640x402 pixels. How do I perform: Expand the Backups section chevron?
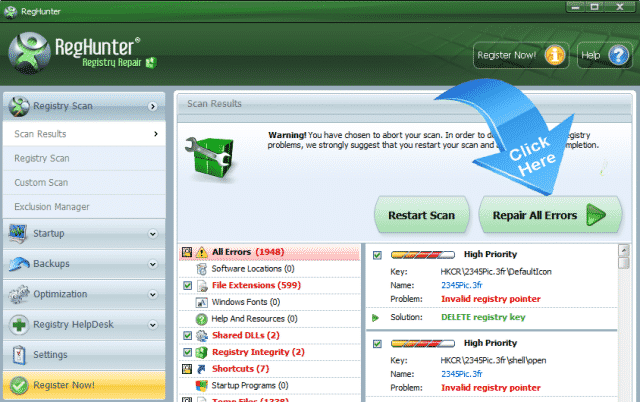tap(152, 264)
